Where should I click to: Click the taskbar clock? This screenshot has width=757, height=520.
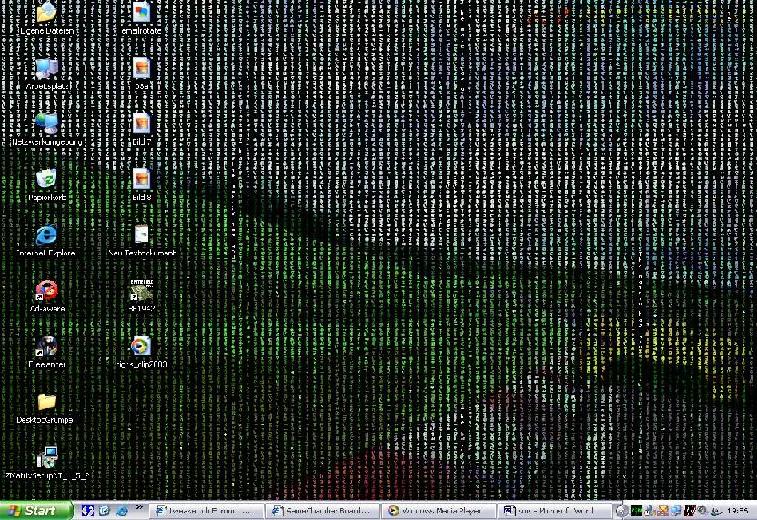pyautogui.click(x=737, y=510)
